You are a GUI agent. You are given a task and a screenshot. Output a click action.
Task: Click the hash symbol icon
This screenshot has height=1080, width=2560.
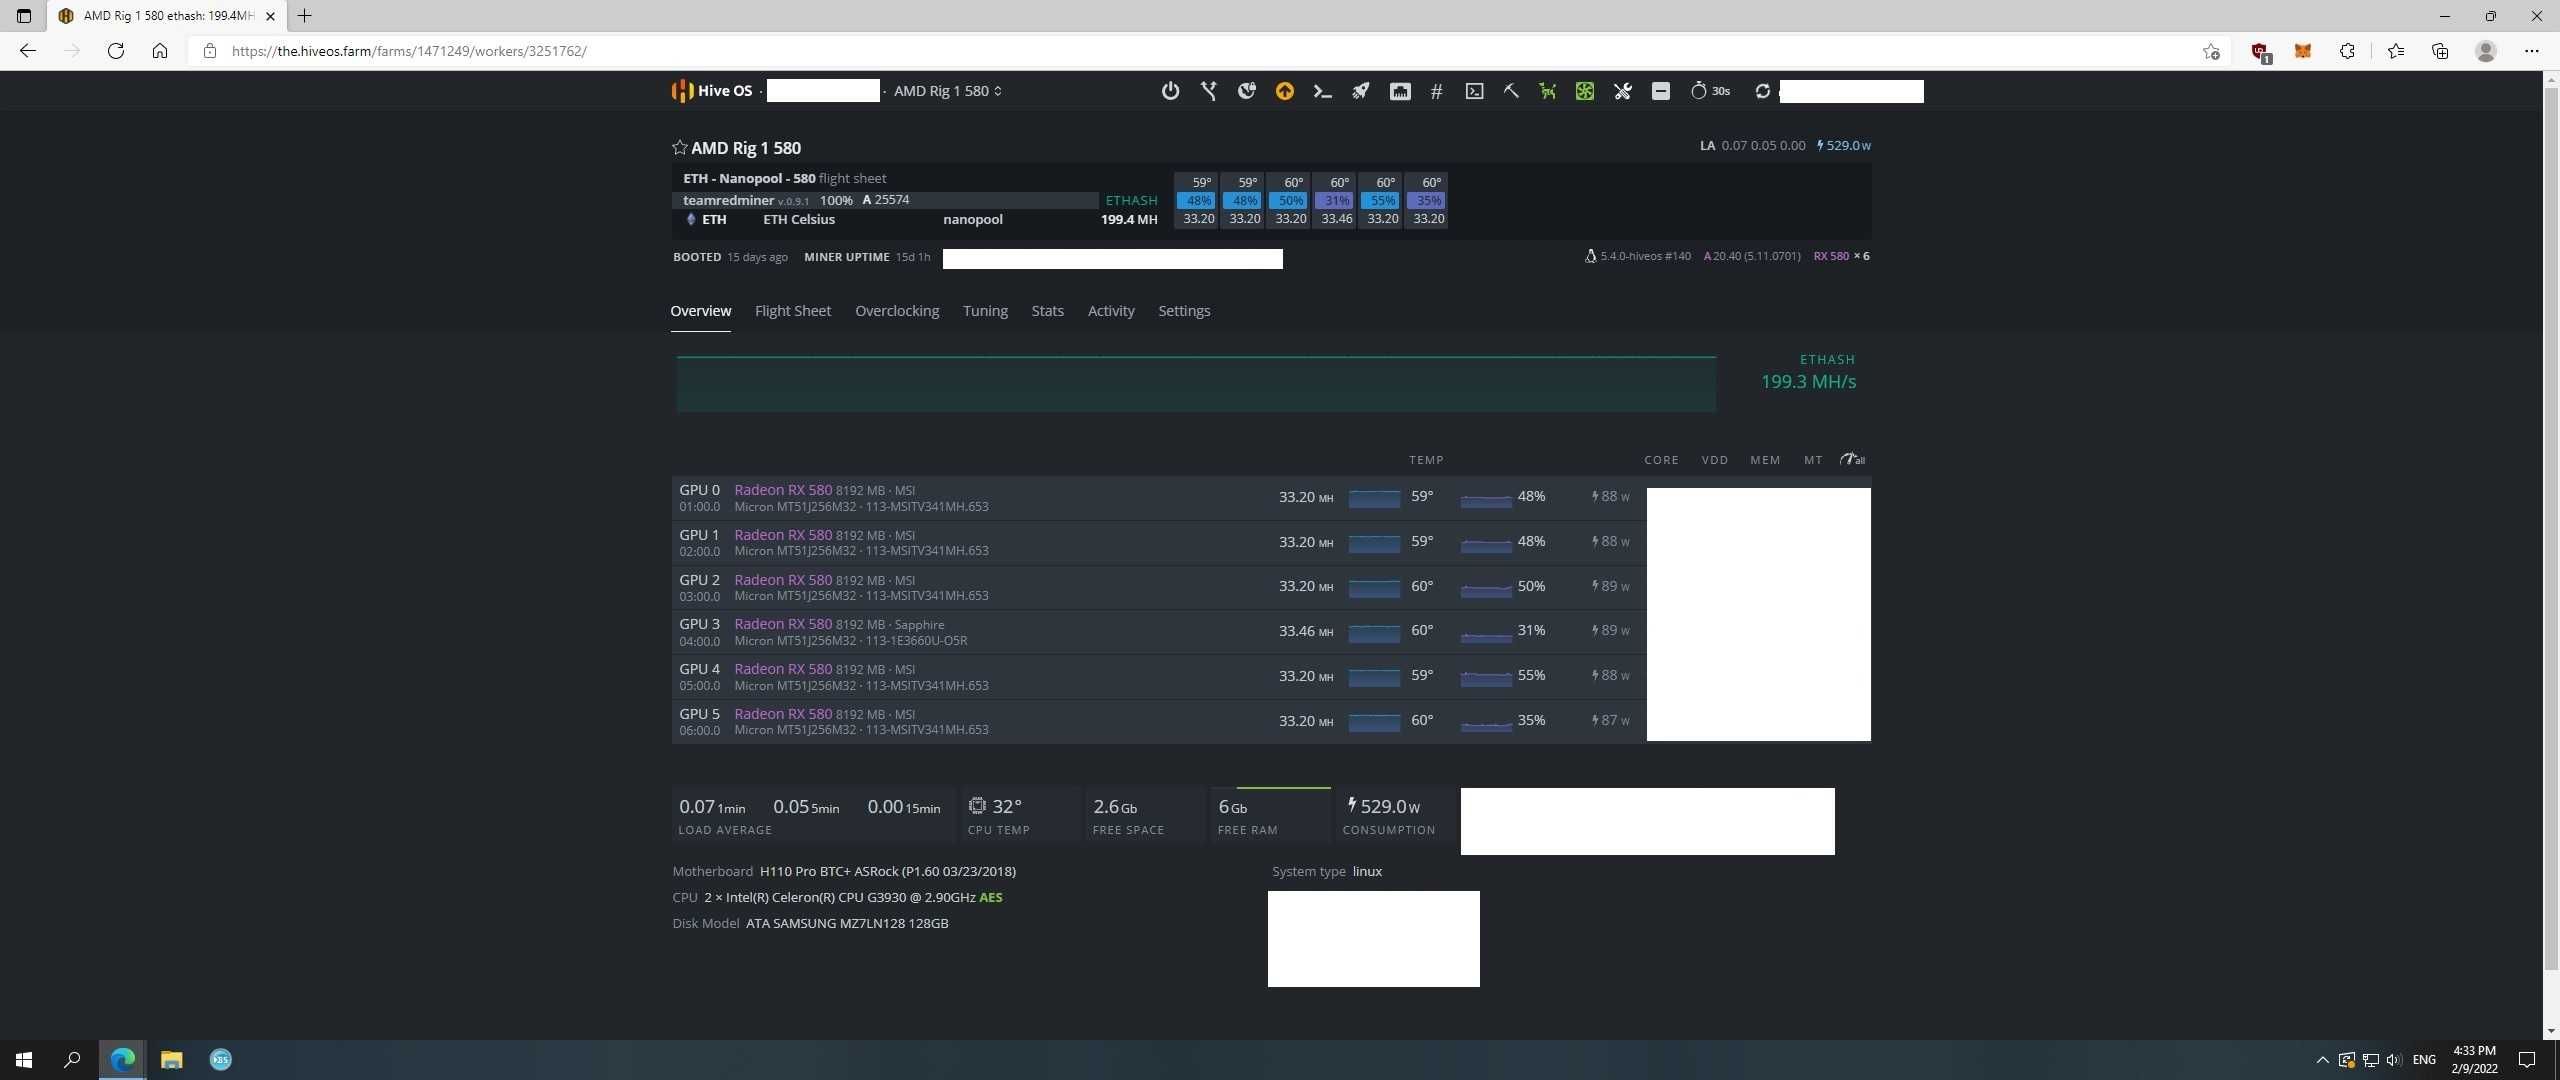(1436, 91)
